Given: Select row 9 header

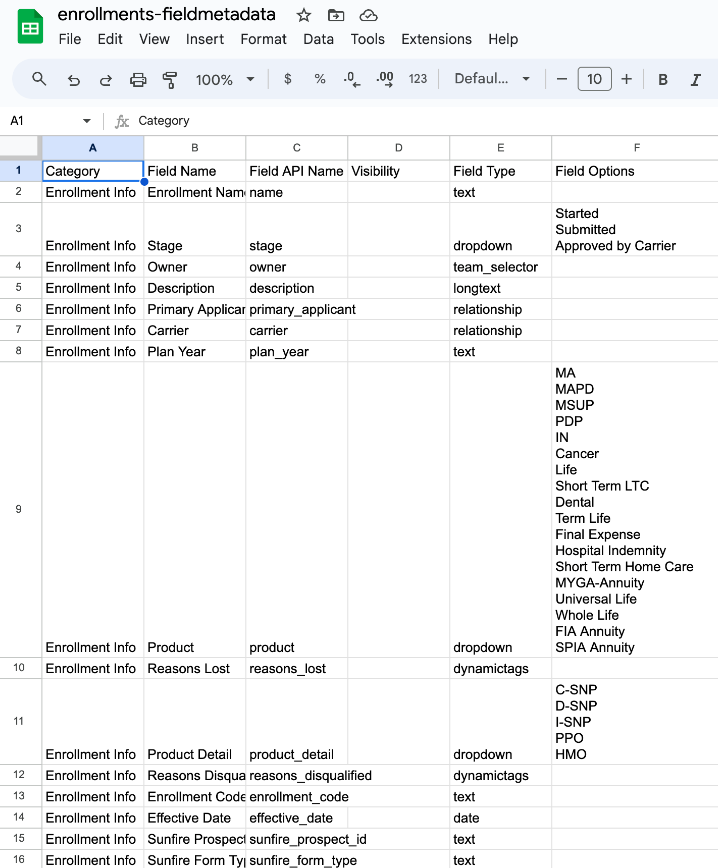Looking at the screenshot, I should 19,509.
